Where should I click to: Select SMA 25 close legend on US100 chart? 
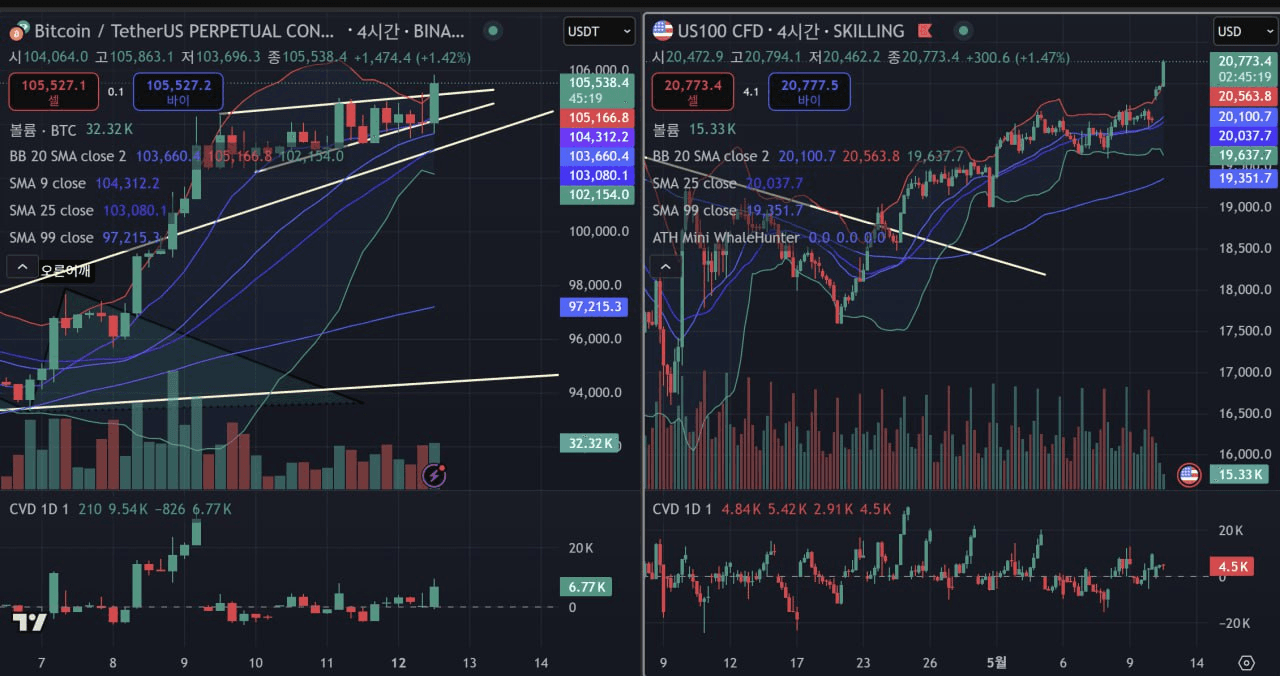tap(694, 183)
